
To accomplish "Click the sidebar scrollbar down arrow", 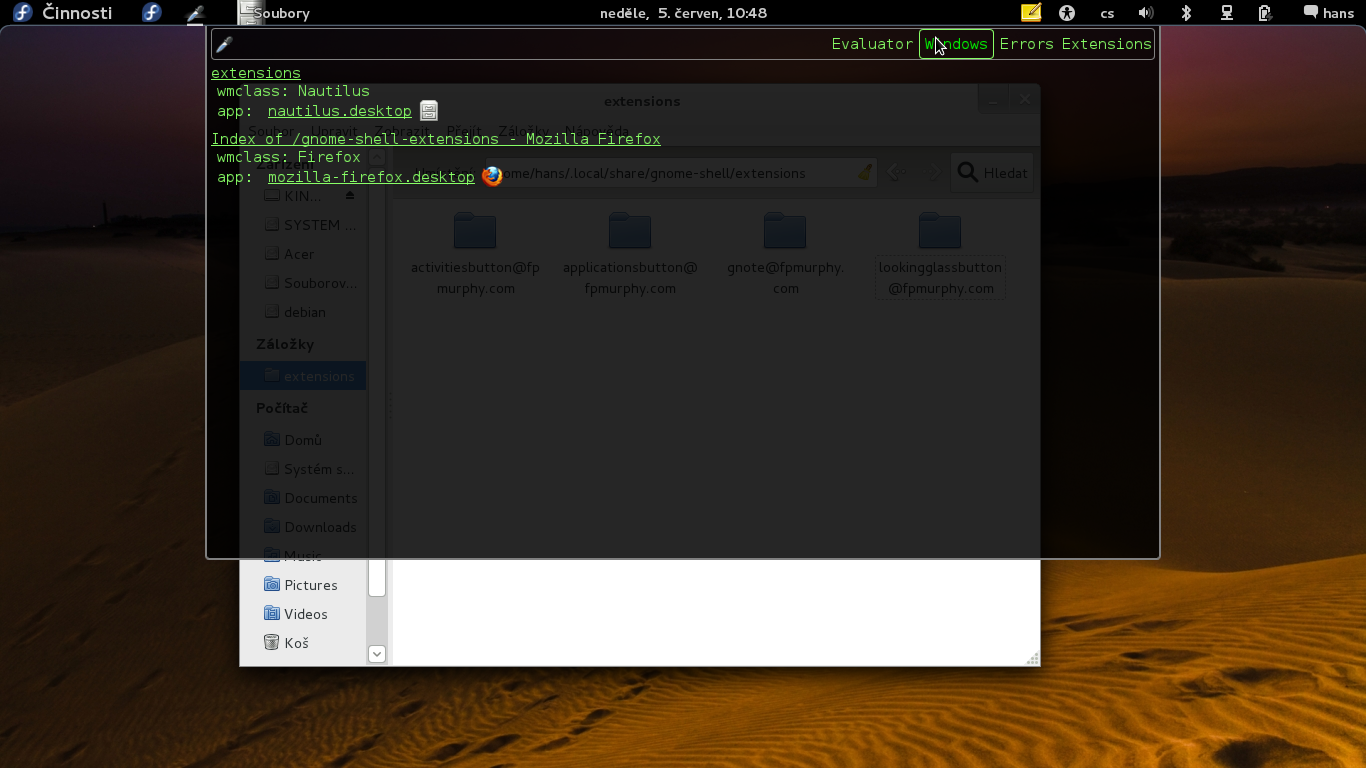I will pos(377,654).
